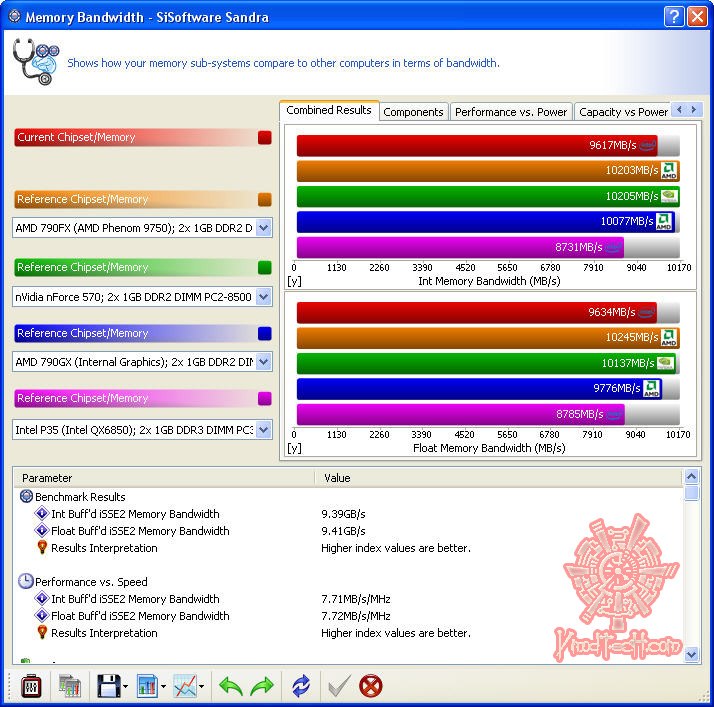The image size is (714, 707).
Task: Click the stethoscope brain module logo
Action: [x=36, y=62]
